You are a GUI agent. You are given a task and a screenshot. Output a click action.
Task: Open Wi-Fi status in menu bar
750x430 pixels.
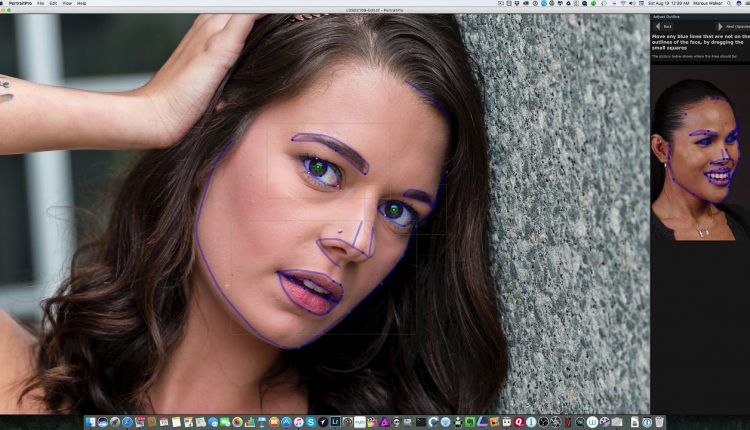click(x=623, y=3)
